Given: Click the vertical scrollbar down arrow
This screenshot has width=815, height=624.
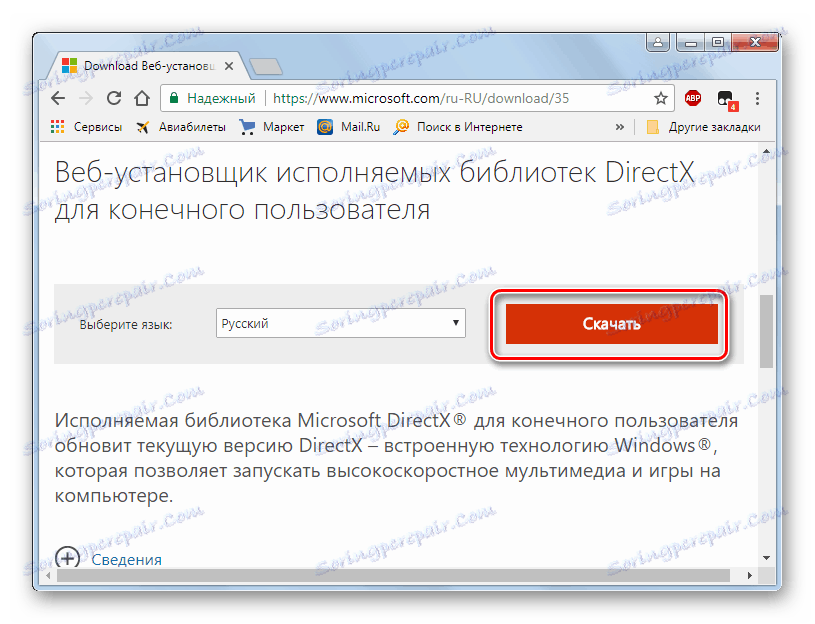Looking at the screenshot, I should pyautogui.click(x=766, y=557).
